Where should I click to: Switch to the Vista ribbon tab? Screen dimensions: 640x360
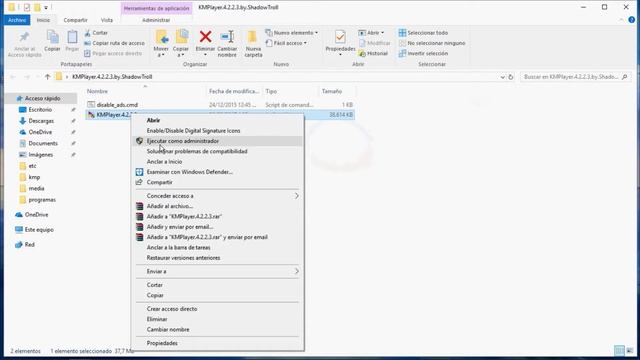(x=107, y=20)
